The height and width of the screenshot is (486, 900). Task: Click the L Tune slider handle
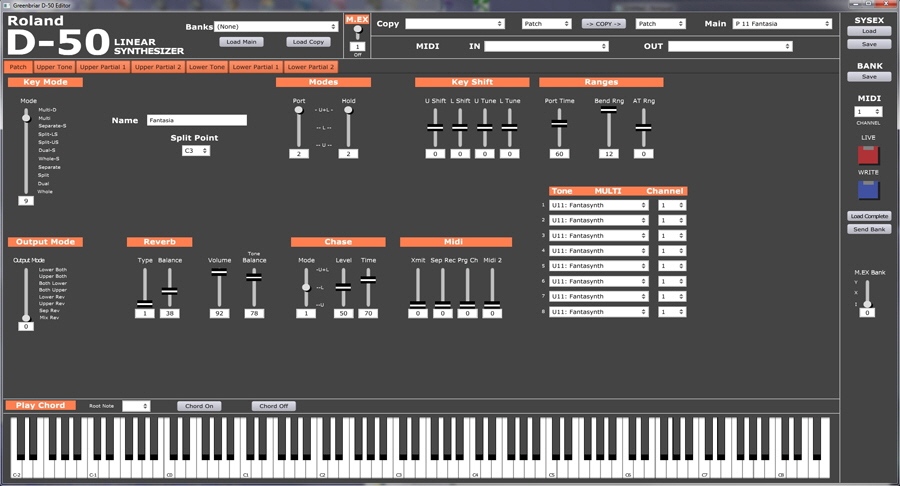tap(509, 127)
